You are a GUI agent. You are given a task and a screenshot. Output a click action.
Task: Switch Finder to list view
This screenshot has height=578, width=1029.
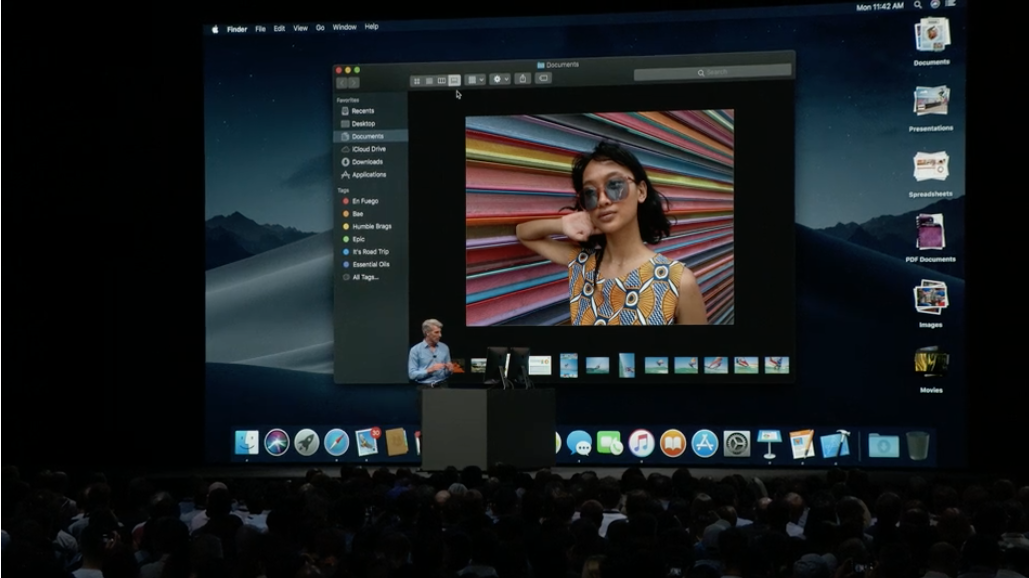[x=429, y=81]
